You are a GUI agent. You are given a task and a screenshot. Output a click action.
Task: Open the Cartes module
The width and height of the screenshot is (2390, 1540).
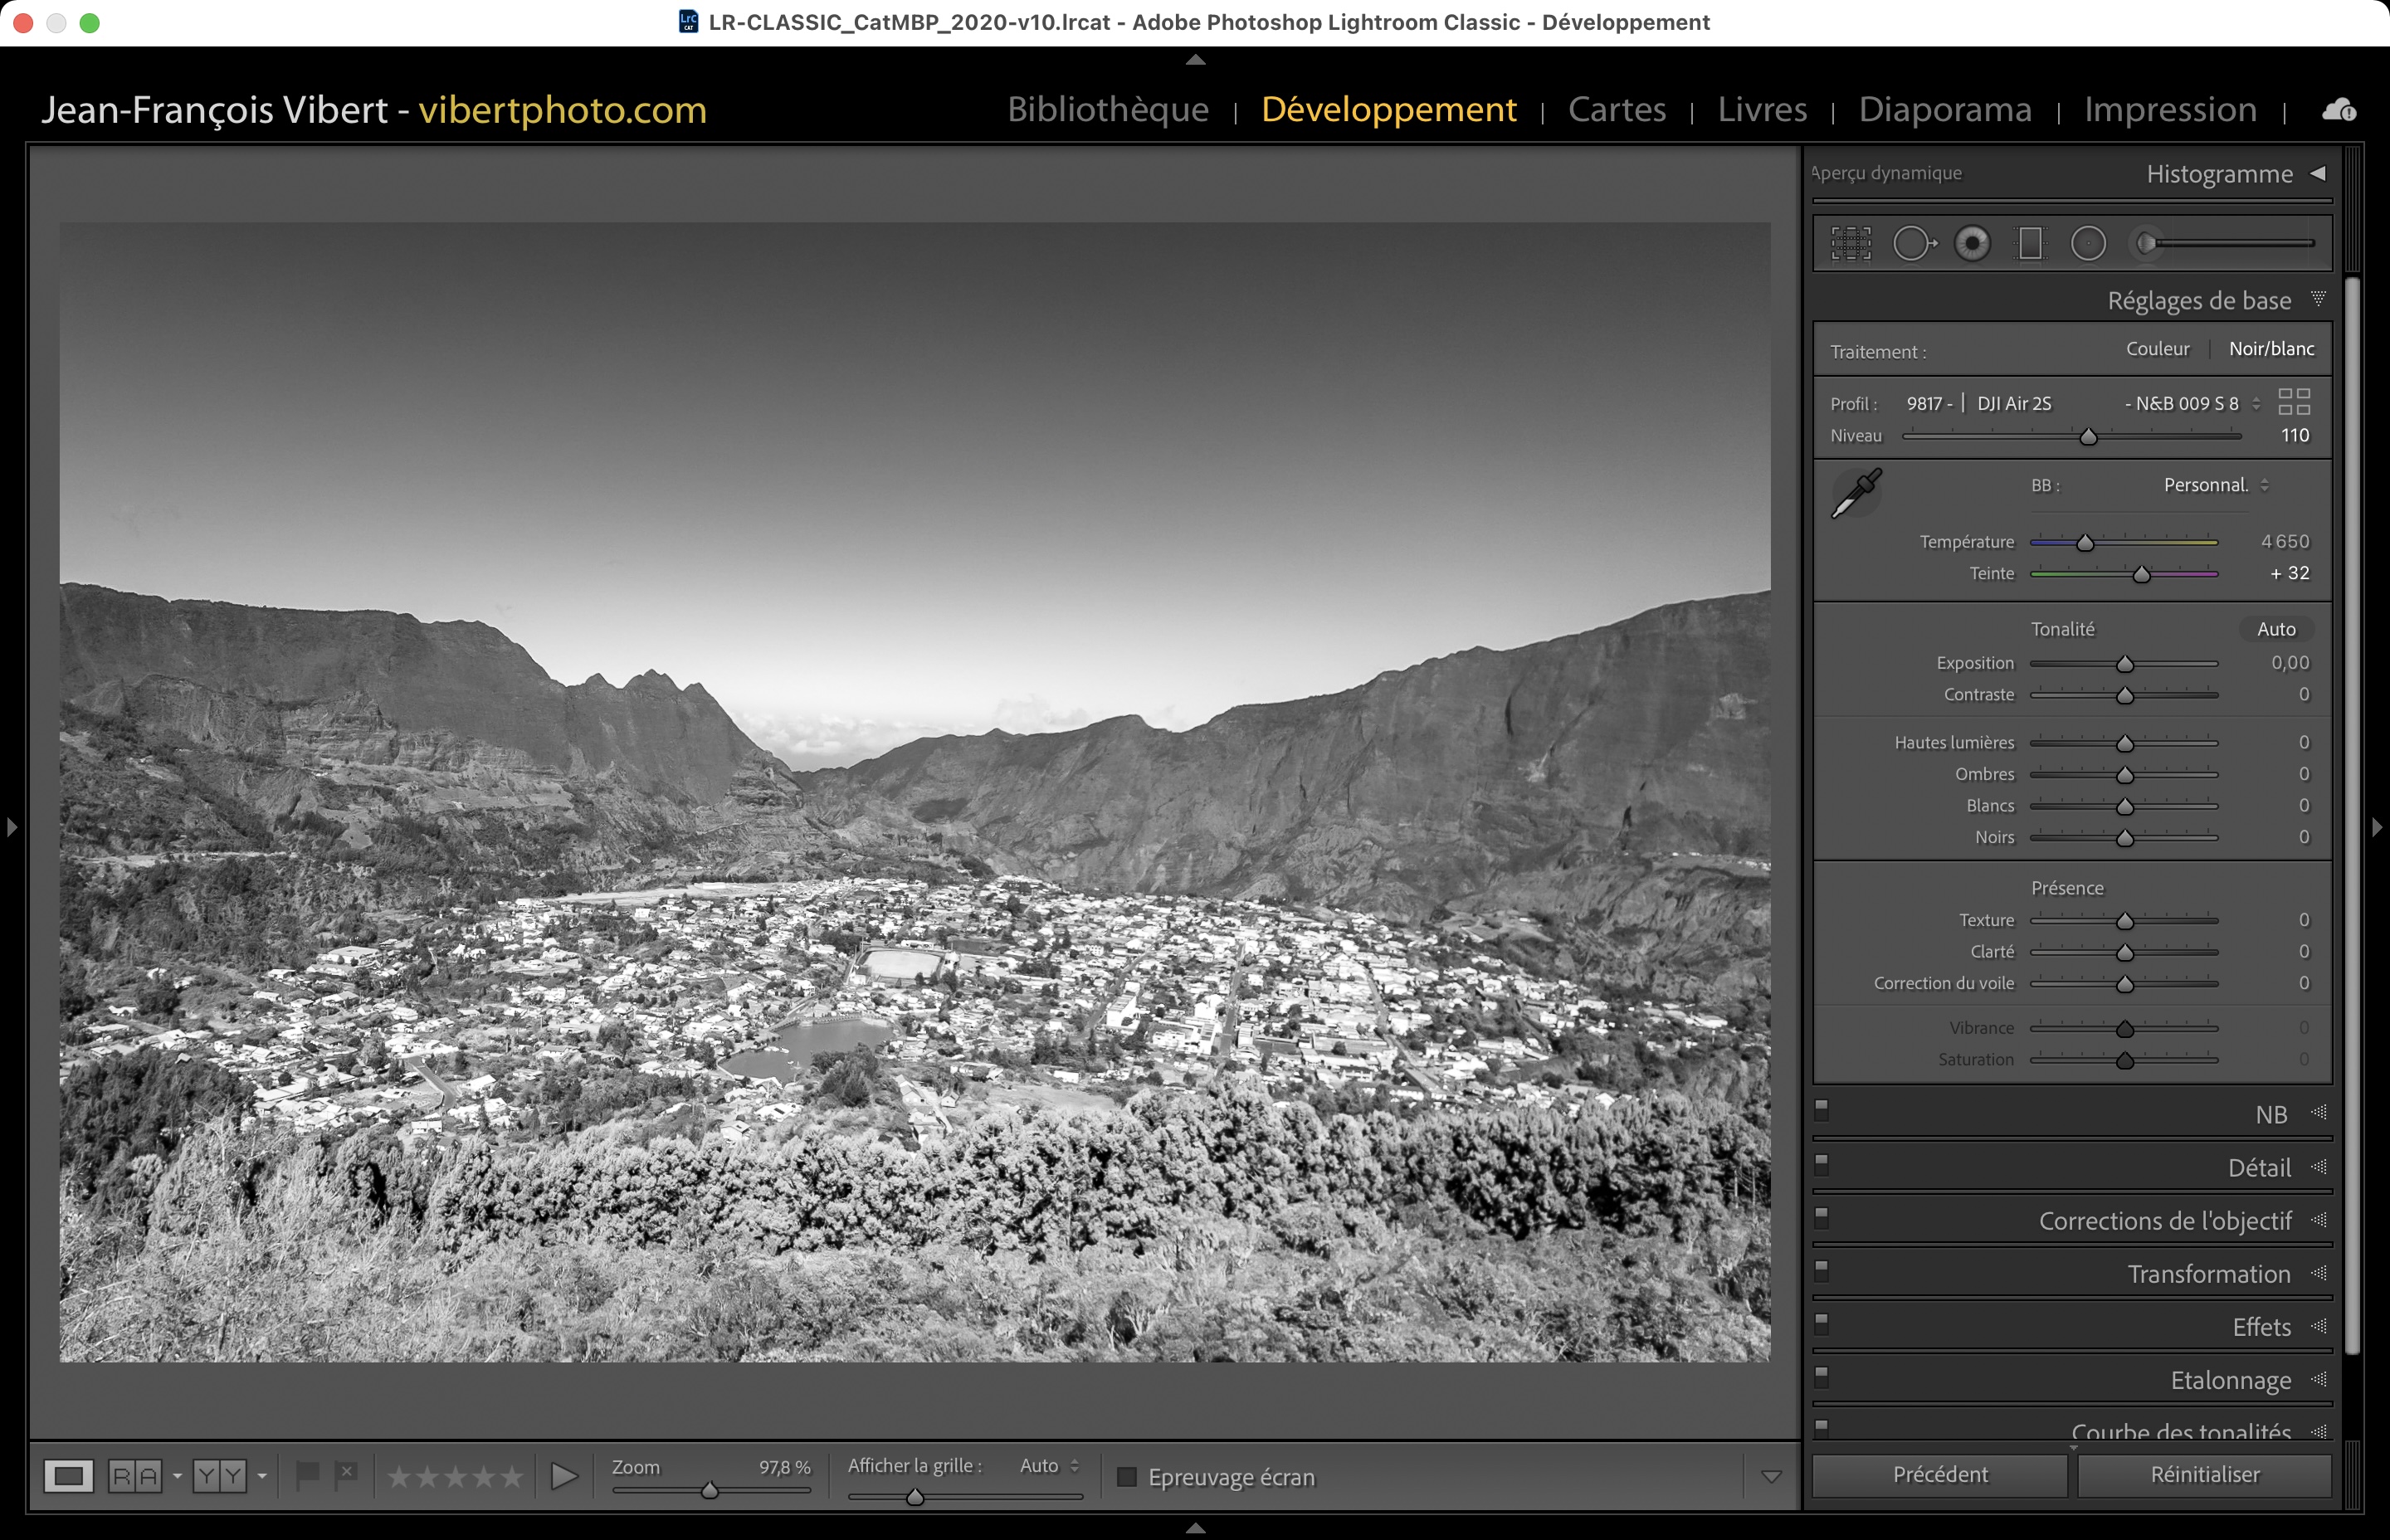coord(1616,109)
